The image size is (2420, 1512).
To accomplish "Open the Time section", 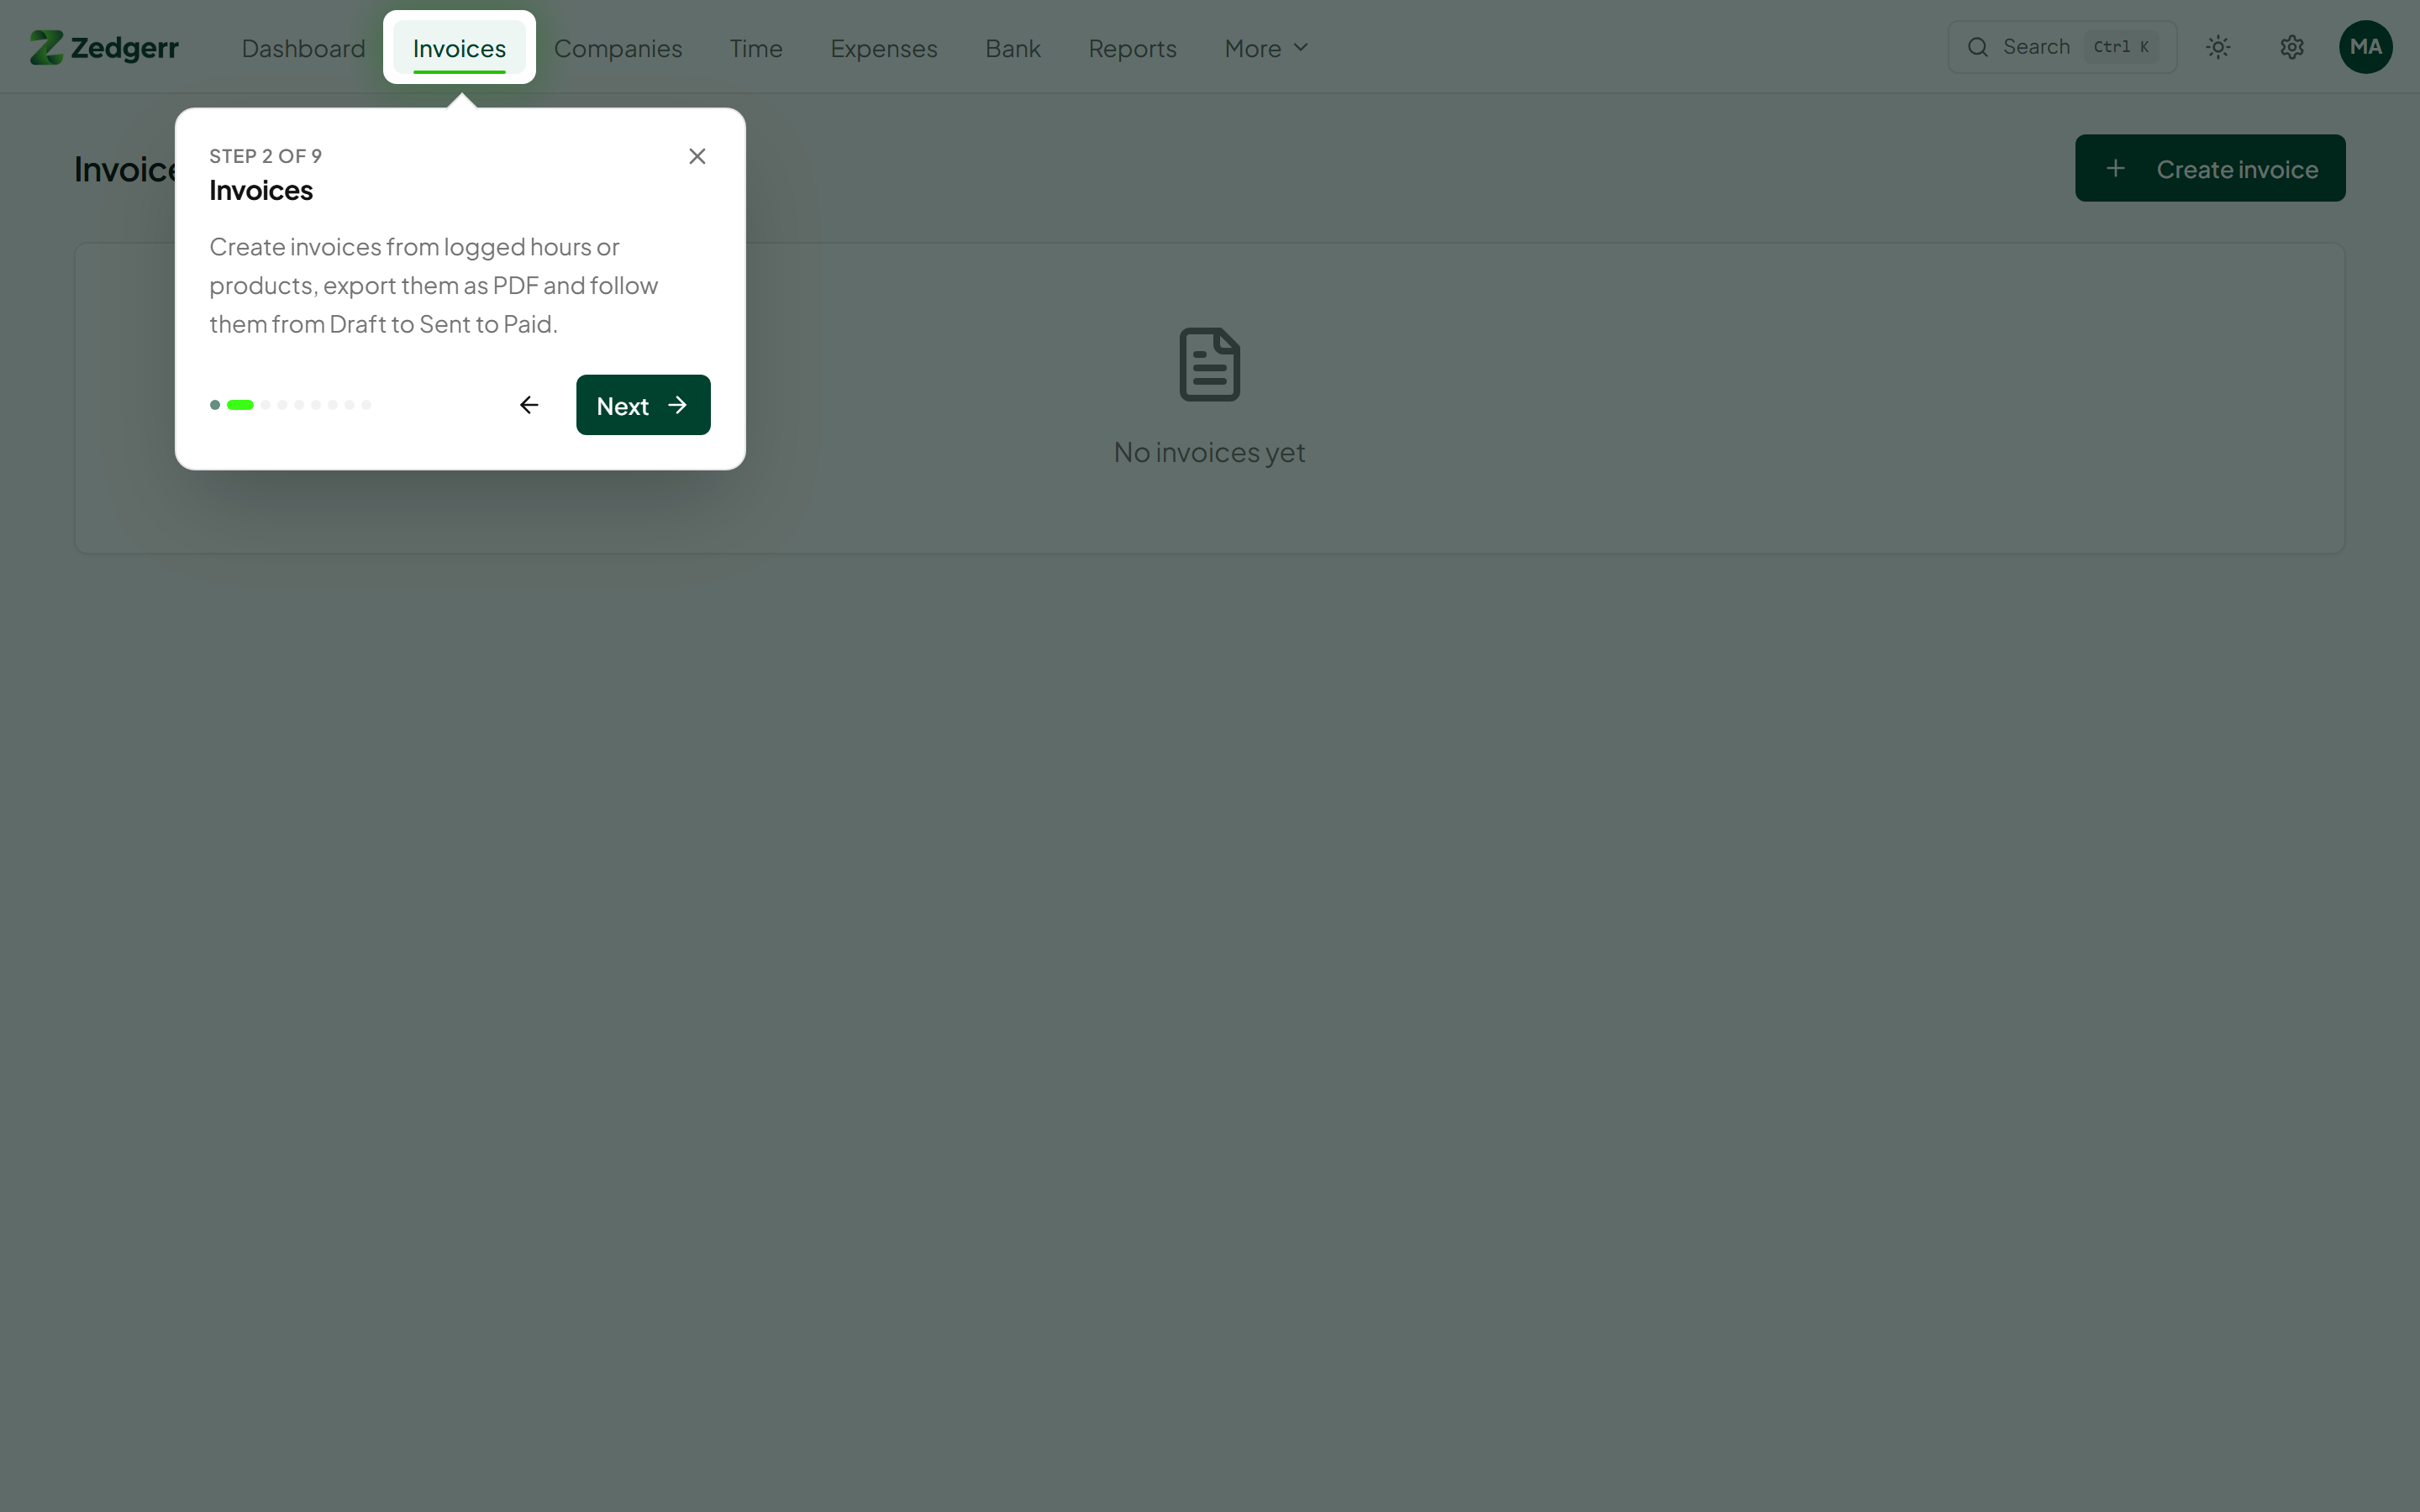I will 756,48.
